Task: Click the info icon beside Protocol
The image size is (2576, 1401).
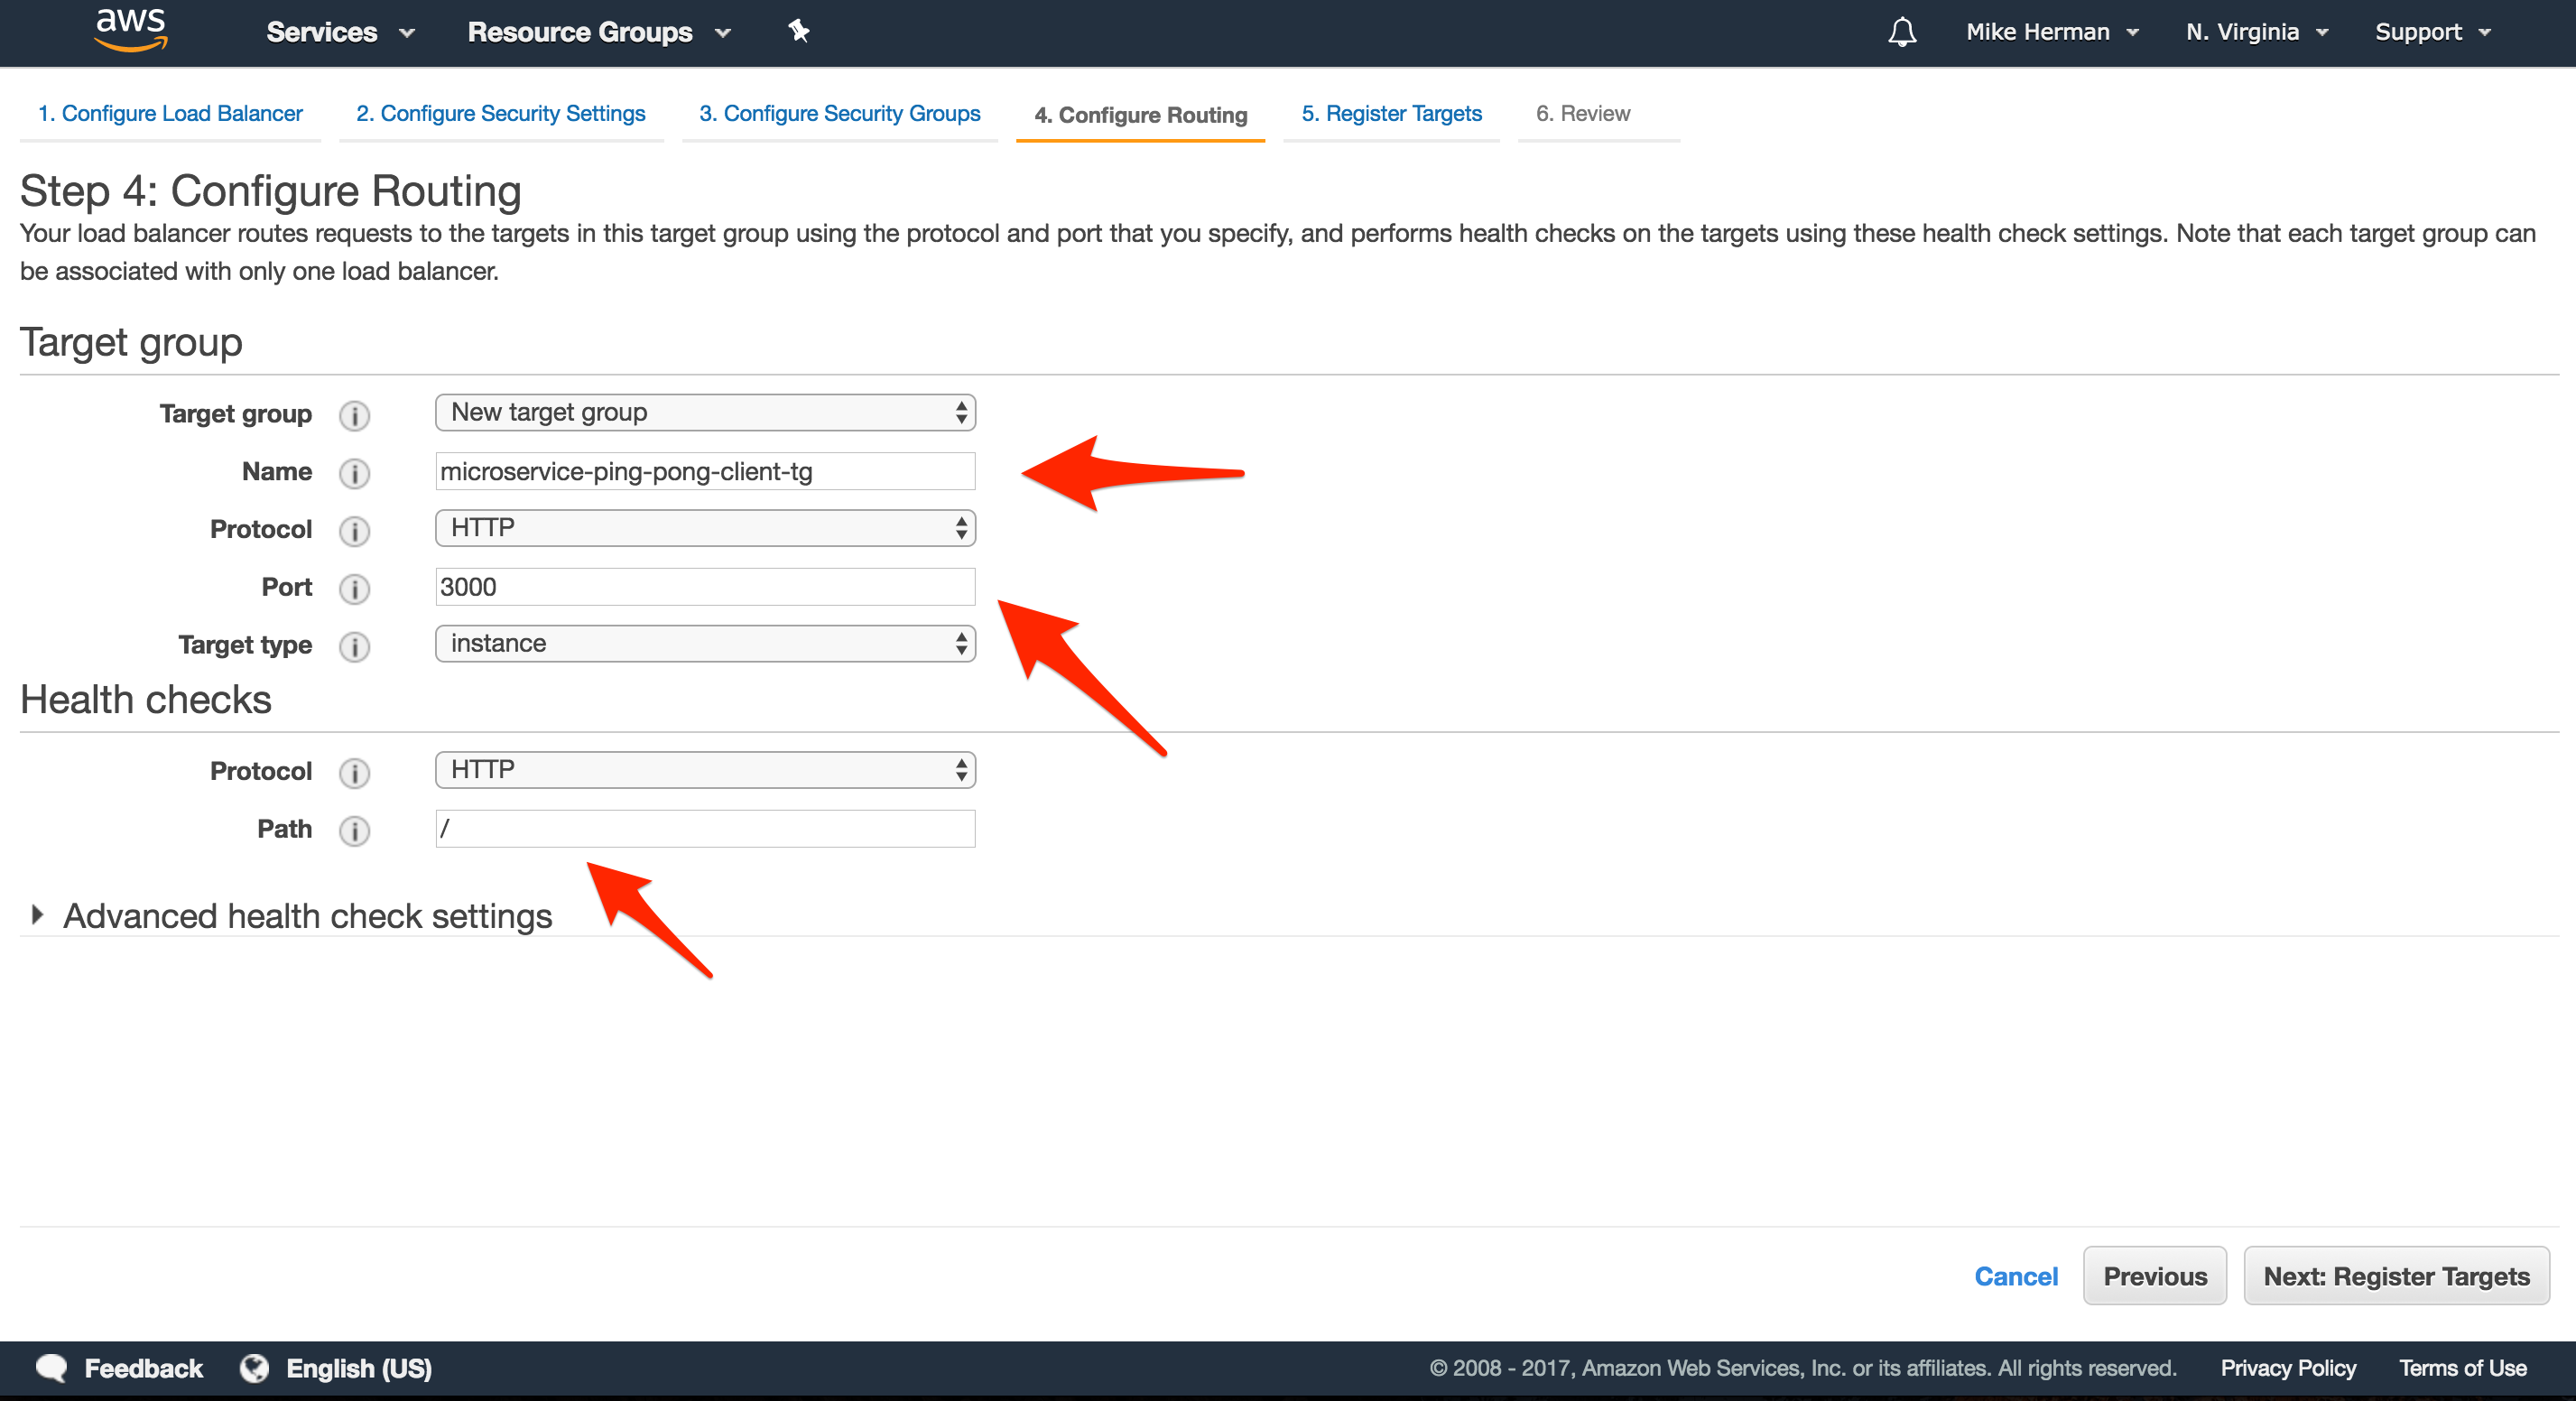Action: pos(354,530)
